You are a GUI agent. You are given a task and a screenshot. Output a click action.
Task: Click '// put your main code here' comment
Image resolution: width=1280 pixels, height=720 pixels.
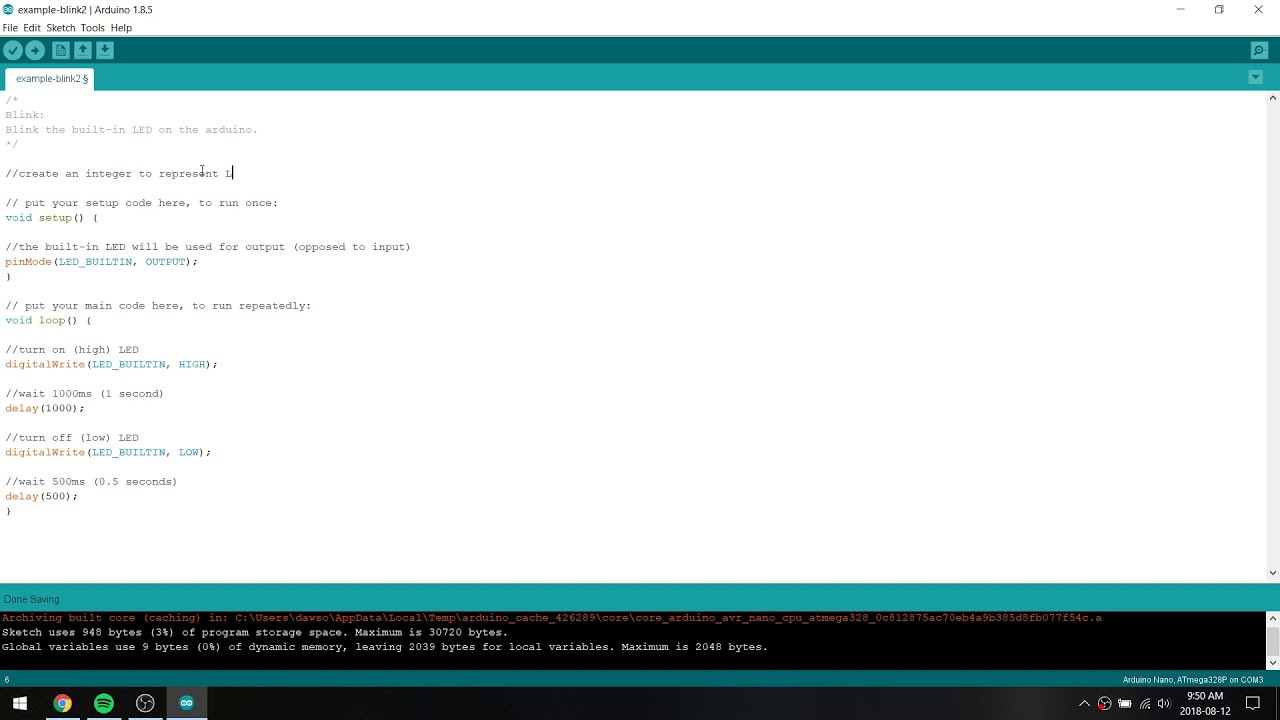(x=158, y=305)
